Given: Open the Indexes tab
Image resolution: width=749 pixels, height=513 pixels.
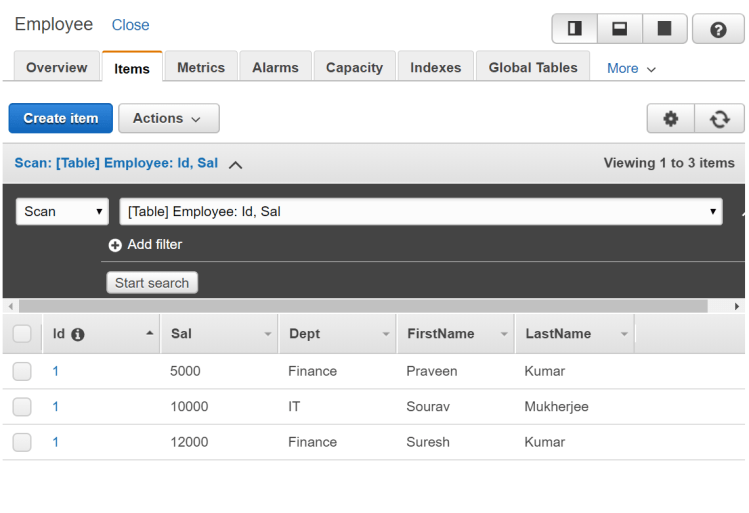Looking at the screenshot, I should (435, 68).
